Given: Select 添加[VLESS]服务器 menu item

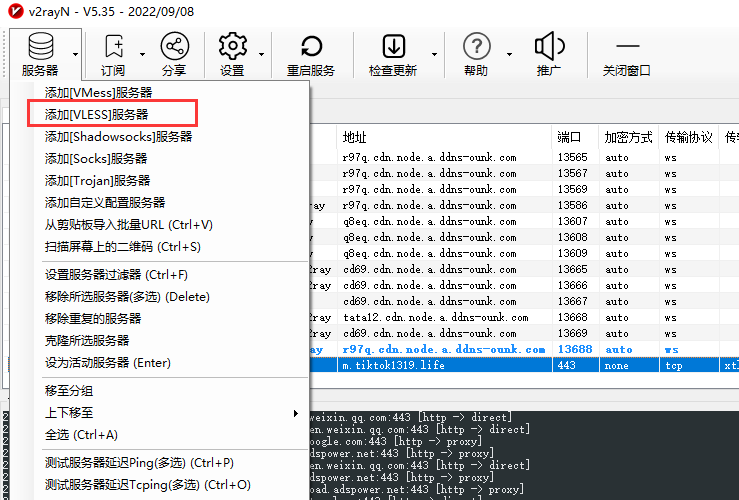Looking at the screenshot, I should coord(97,114).
